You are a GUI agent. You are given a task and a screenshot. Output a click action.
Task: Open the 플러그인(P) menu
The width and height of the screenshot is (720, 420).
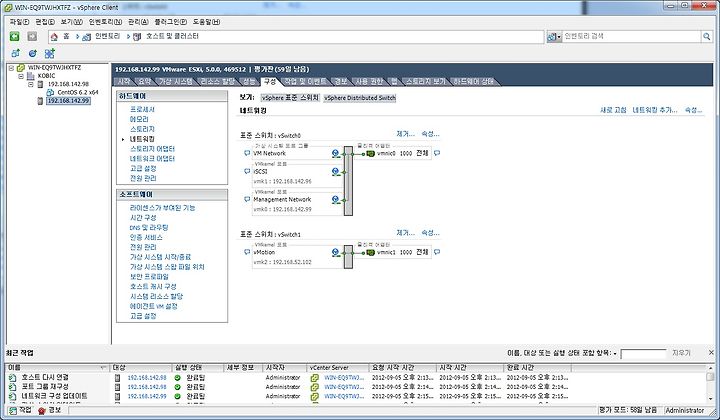tap(170, 22)
